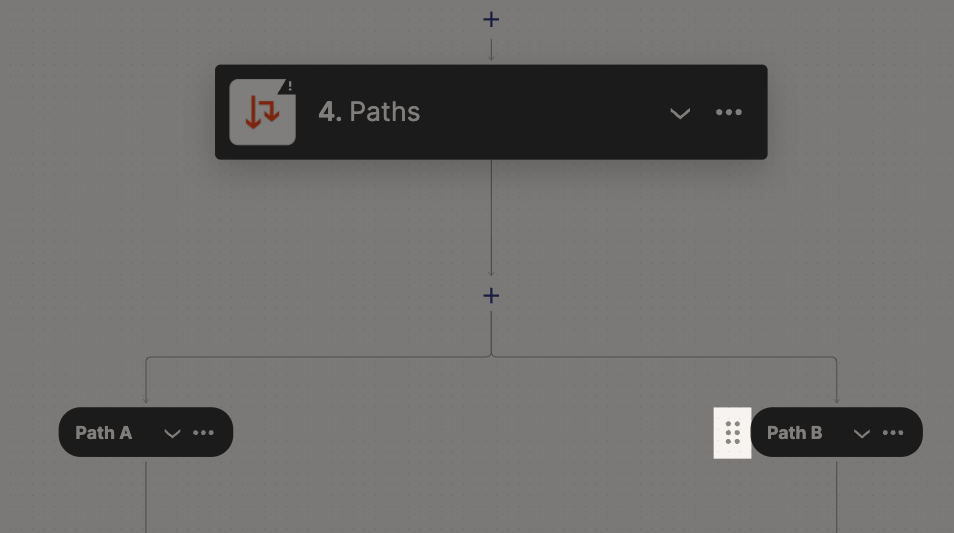Grab the Path B drag handle
Screen dimensions: 954x533
point(733,433)
